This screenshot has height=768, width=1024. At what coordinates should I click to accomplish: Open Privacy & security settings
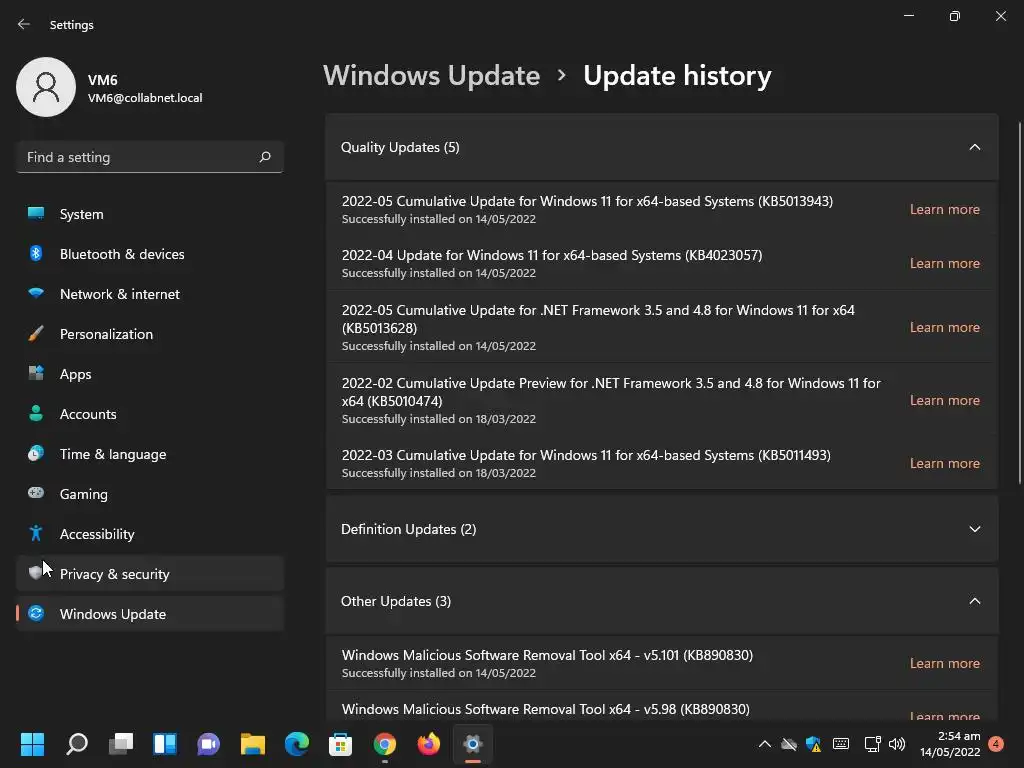[x=150, y=573]
